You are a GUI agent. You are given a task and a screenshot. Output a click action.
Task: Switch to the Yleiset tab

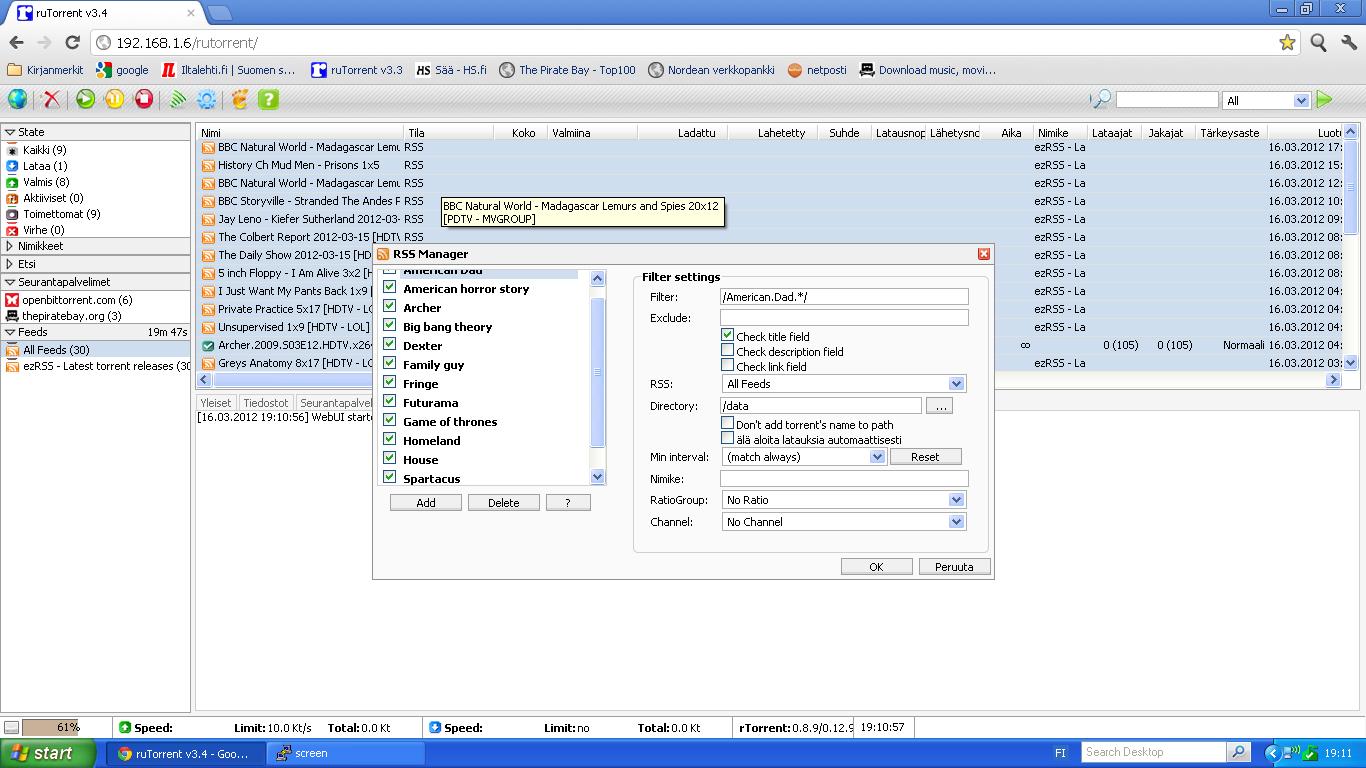coord(216,403)
